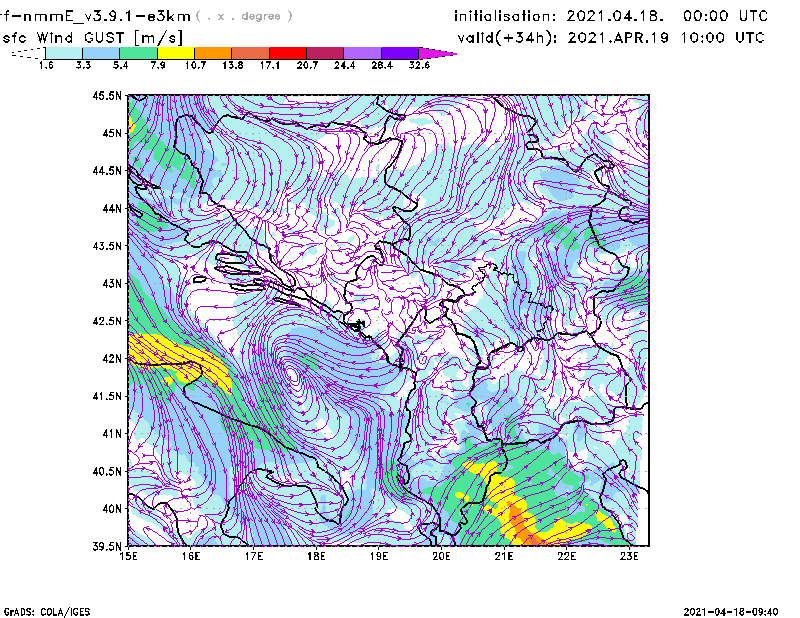Click the red 17.1–20.7 legend swatch
Screen dimensions: 800x618
click(x=288, y=53)
